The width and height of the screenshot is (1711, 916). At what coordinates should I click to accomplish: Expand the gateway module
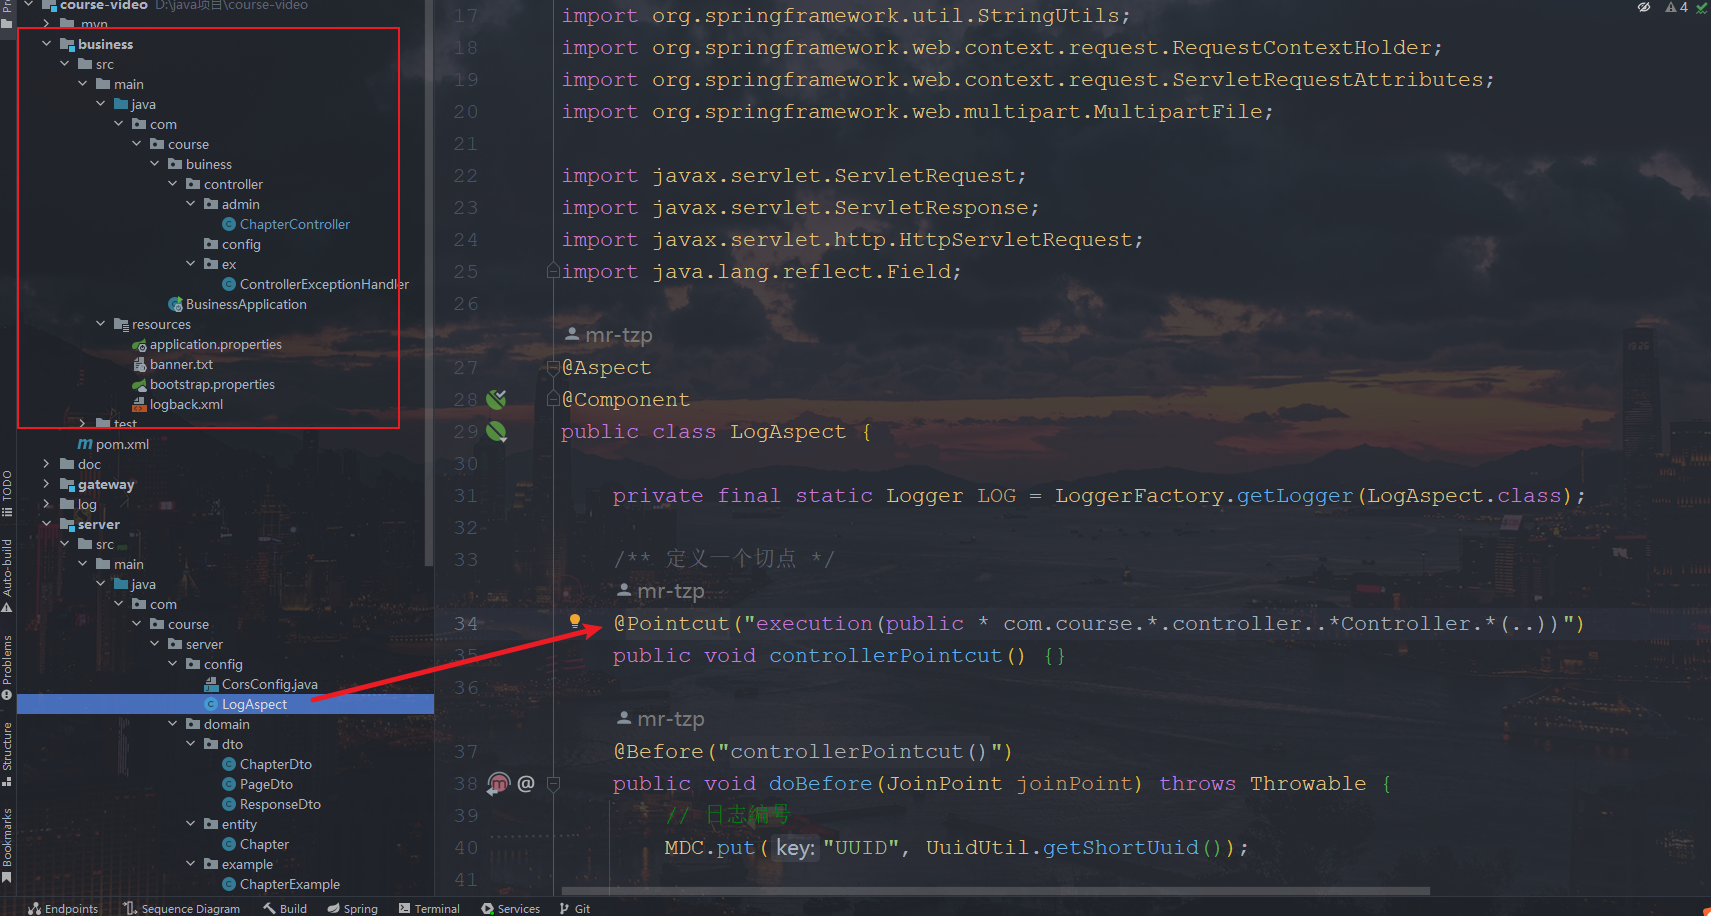[x=47, y=484]
